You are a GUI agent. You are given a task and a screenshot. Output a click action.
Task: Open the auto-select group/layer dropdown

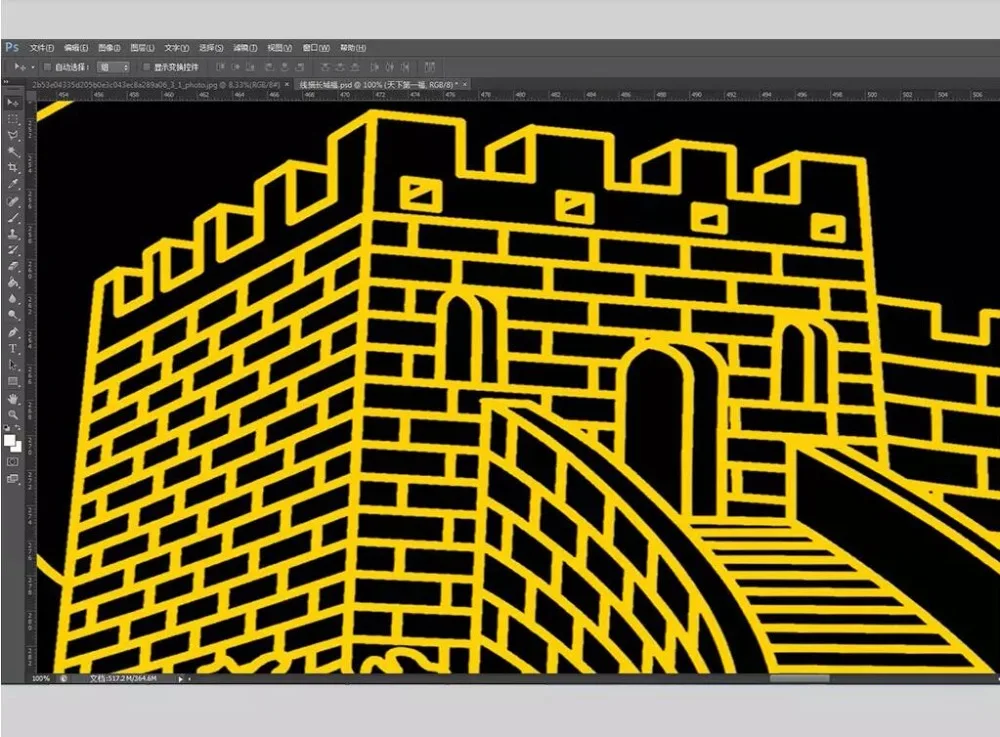(114, 67)
